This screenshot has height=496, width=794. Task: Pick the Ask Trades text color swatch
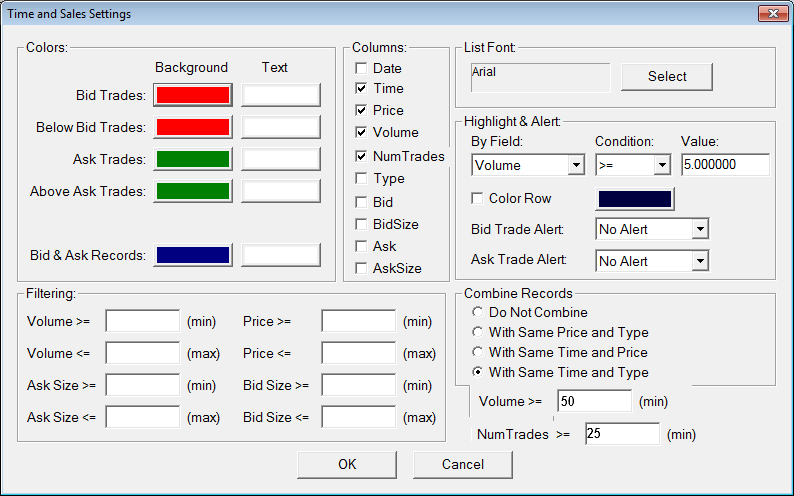pyautogui.click(x=281, y=159)
